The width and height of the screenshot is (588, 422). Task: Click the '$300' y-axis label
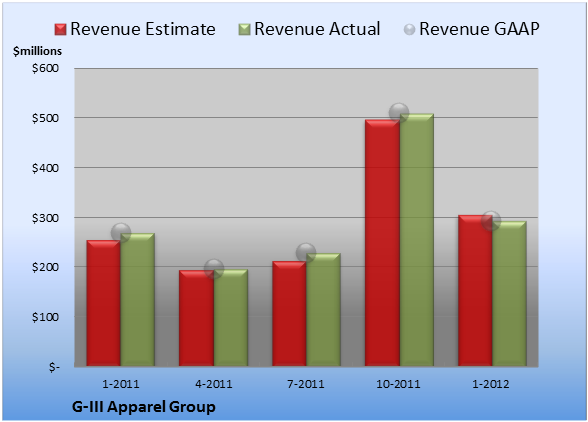point(45,218)
